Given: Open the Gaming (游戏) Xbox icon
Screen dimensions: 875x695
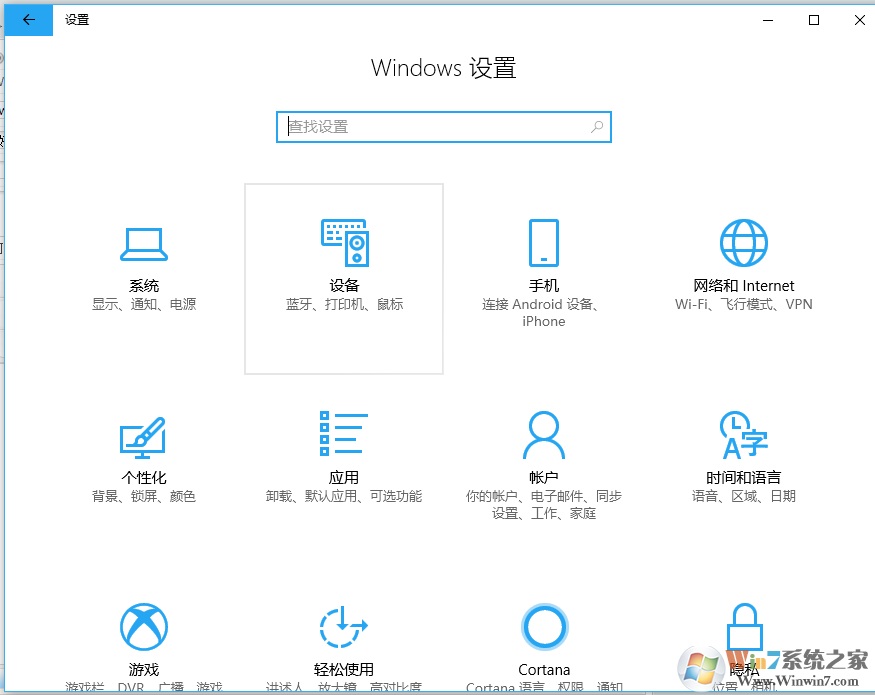Looking at the screenshot, I should 144,626.
